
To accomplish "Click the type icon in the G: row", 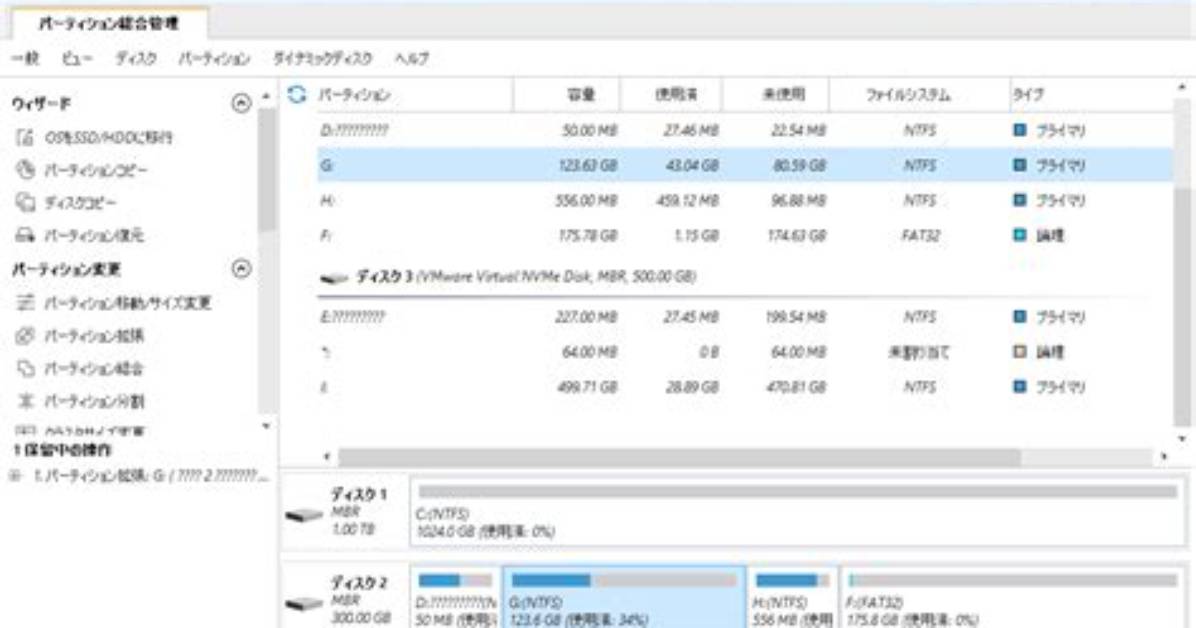I will [1019, 165].
